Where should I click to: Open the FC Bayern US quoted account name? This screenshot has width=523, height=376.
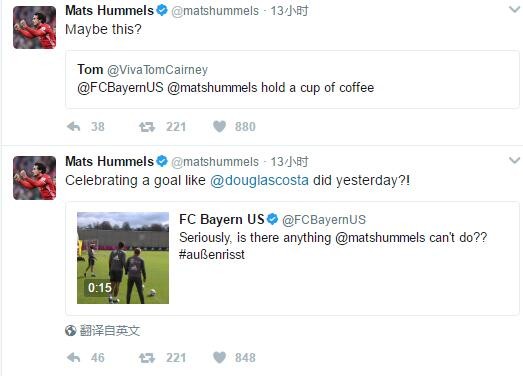click(221, 220)
